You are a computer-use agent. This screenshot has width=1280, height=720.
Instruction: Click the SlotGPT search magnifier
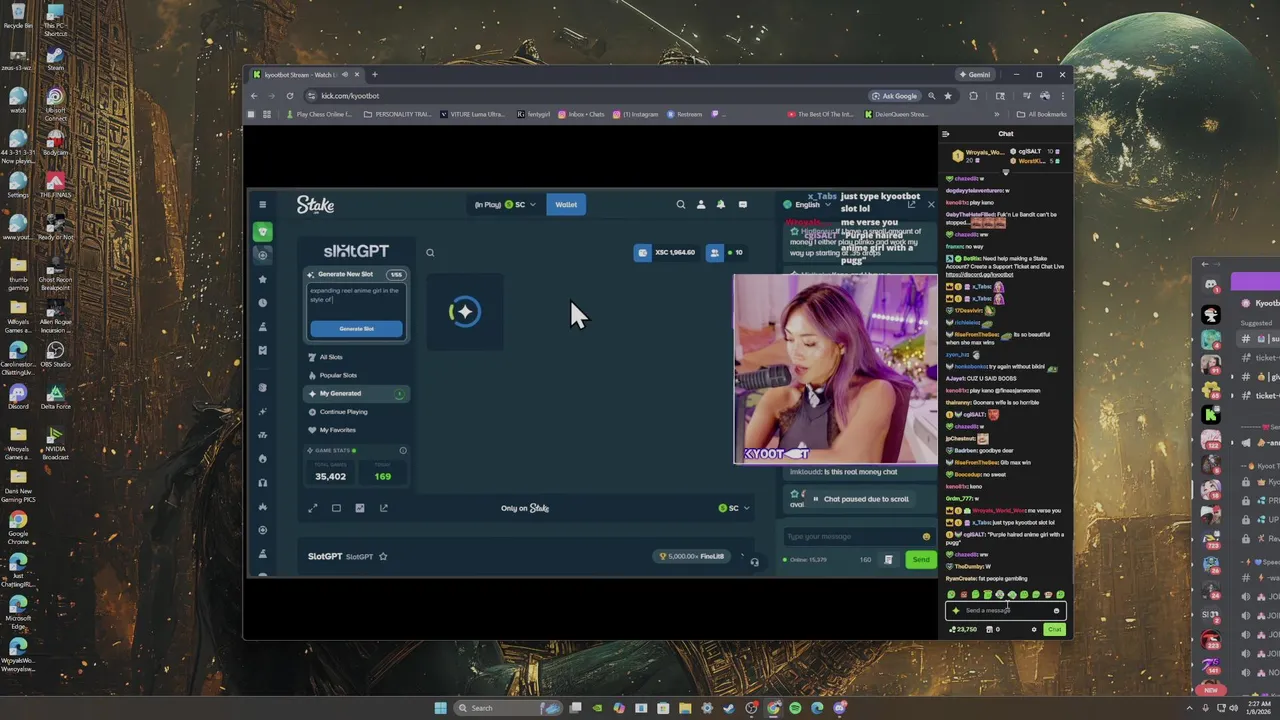tap(430, 252)
